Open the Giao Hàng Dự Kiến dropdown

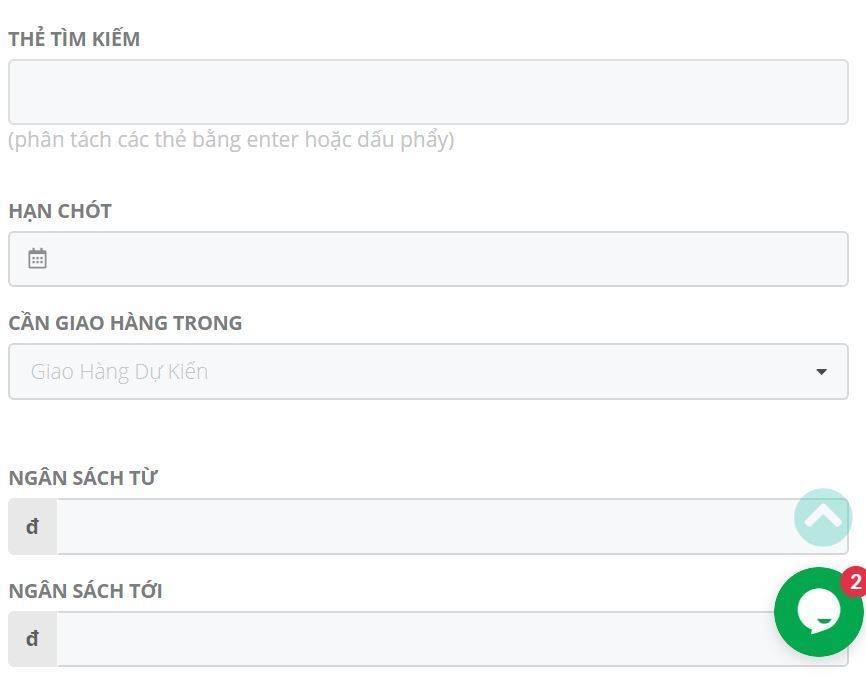(428, 372)
